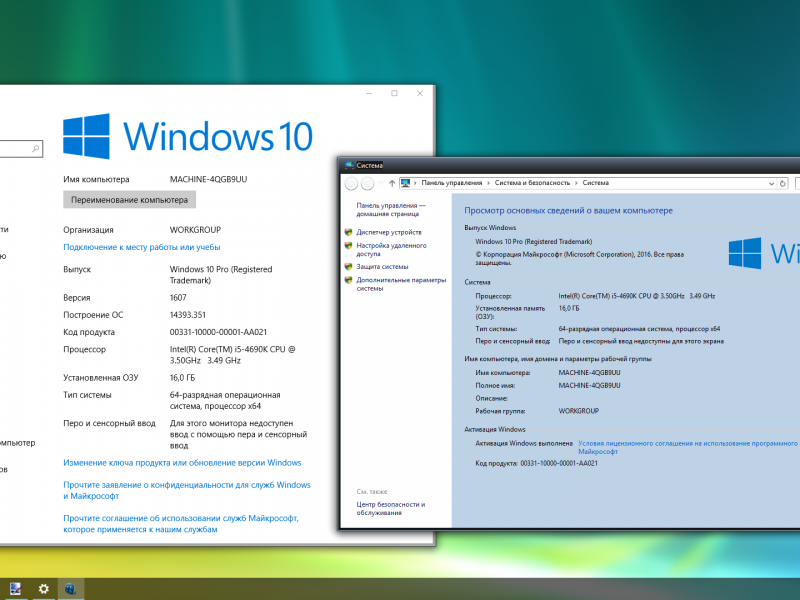
Task: Open the Settings gear in the taskbar
Action: [x=44, y=589]
